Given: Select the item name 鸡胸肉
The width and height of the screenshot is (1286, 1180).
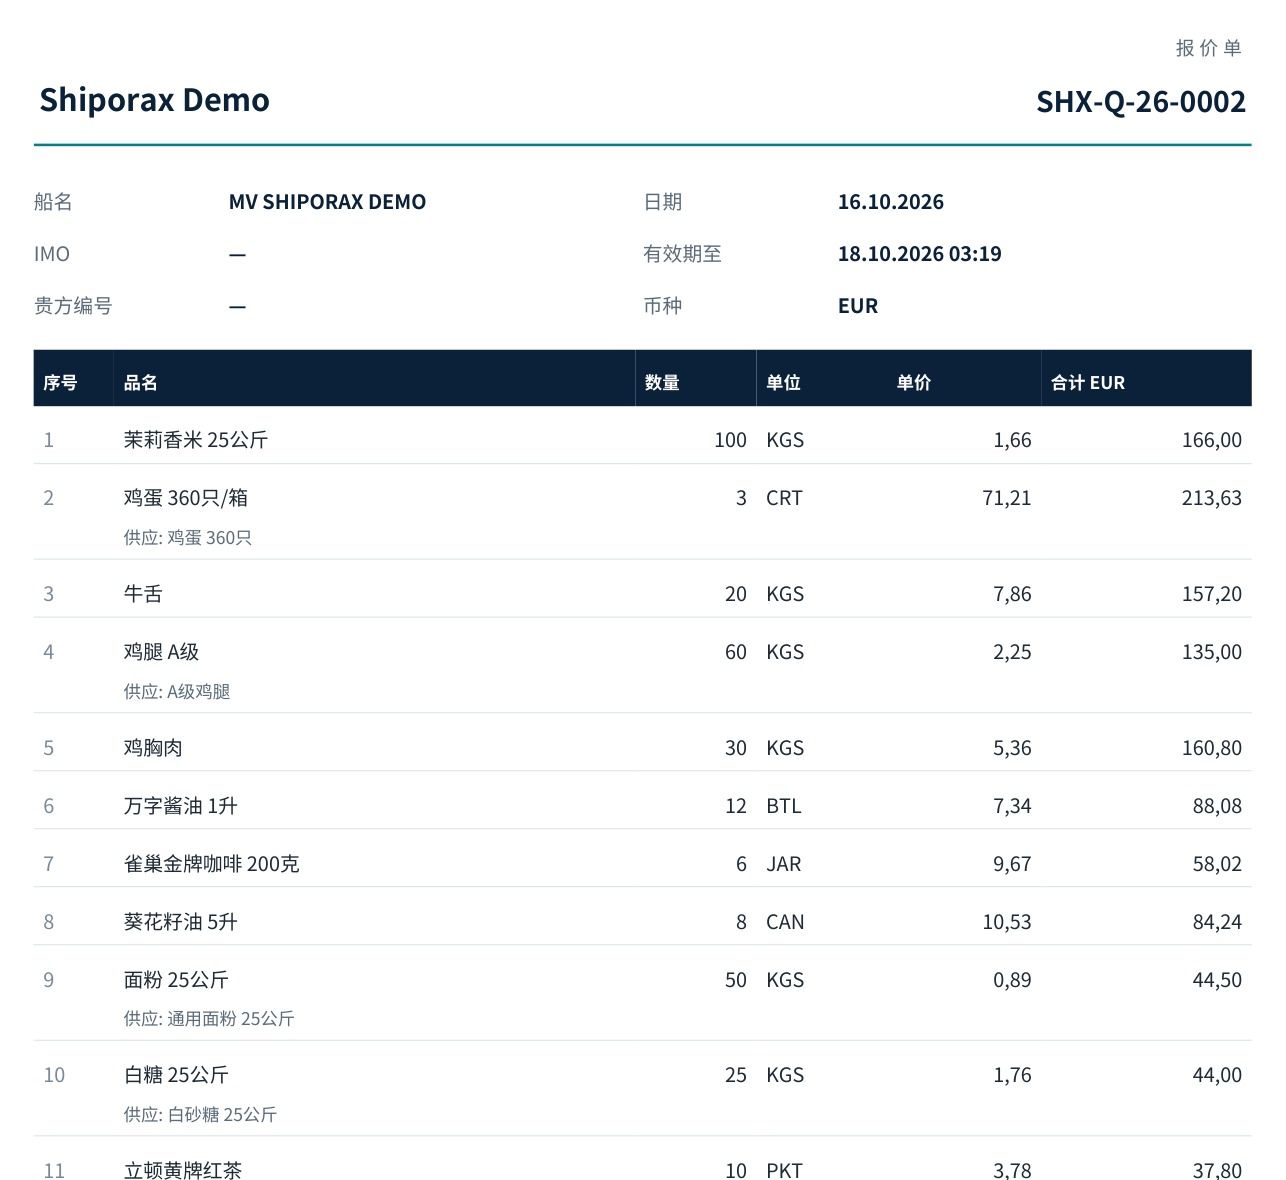Looking at the screenshot, I should (153, 748).
